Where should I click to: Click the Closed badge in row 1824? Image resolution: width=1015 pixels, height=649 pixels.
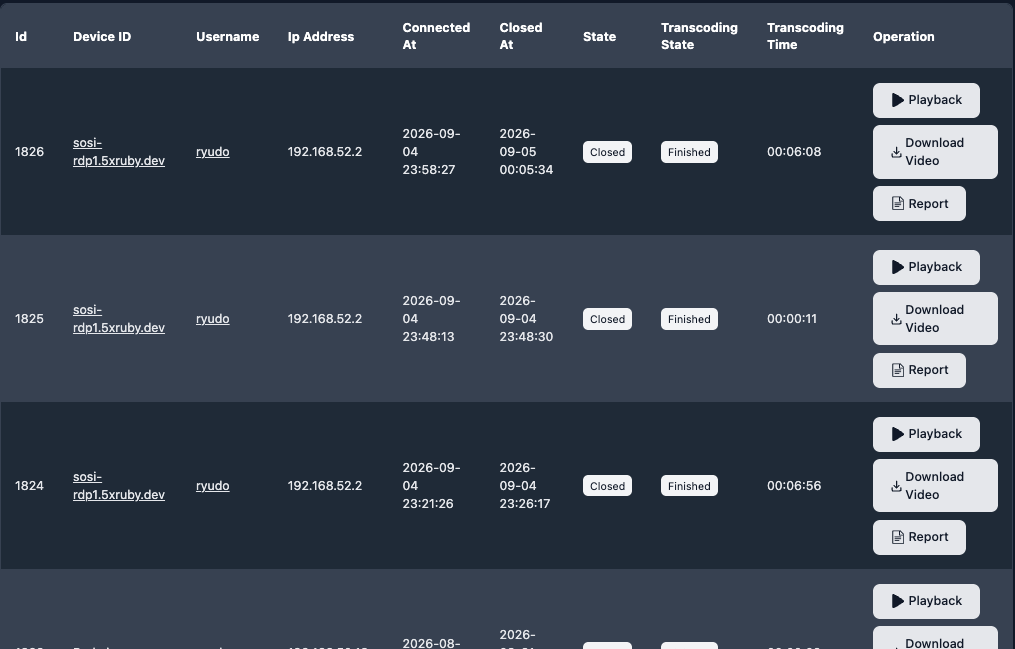pyautogui.click(x=607, y=486)
